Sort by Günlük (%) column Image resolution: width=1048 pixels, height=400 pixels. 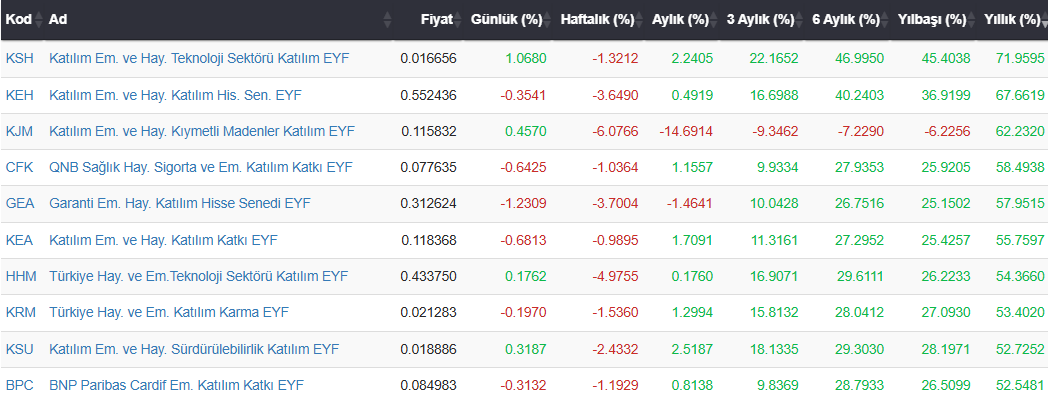point(509,20)
